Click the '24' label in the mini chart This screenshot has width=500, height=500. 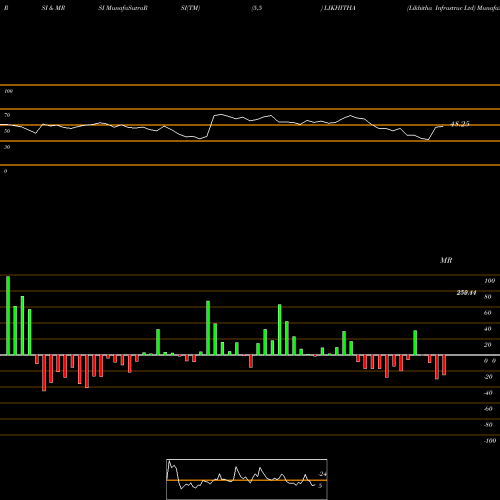point(322,474)
